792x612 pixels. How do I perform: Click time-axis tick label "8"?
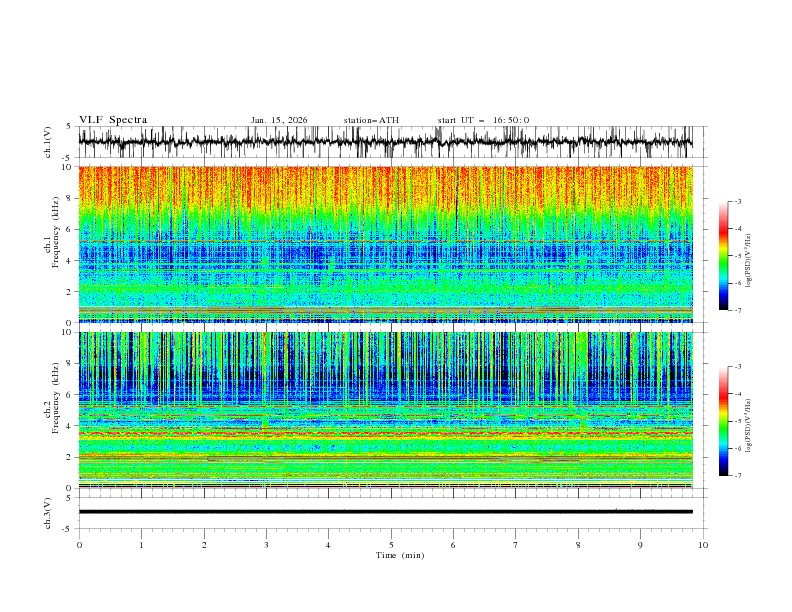point(578,545)
